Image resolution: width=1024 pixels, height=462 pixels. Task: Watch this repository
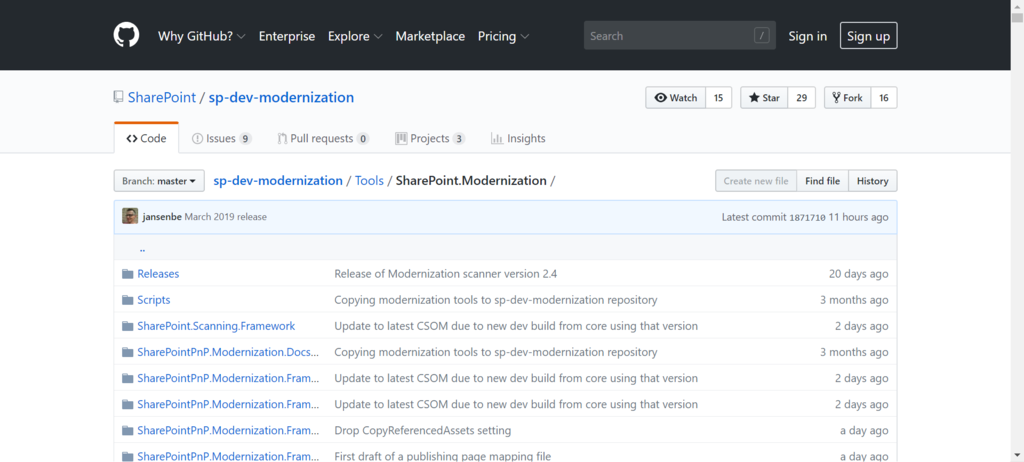coord(676,98)
